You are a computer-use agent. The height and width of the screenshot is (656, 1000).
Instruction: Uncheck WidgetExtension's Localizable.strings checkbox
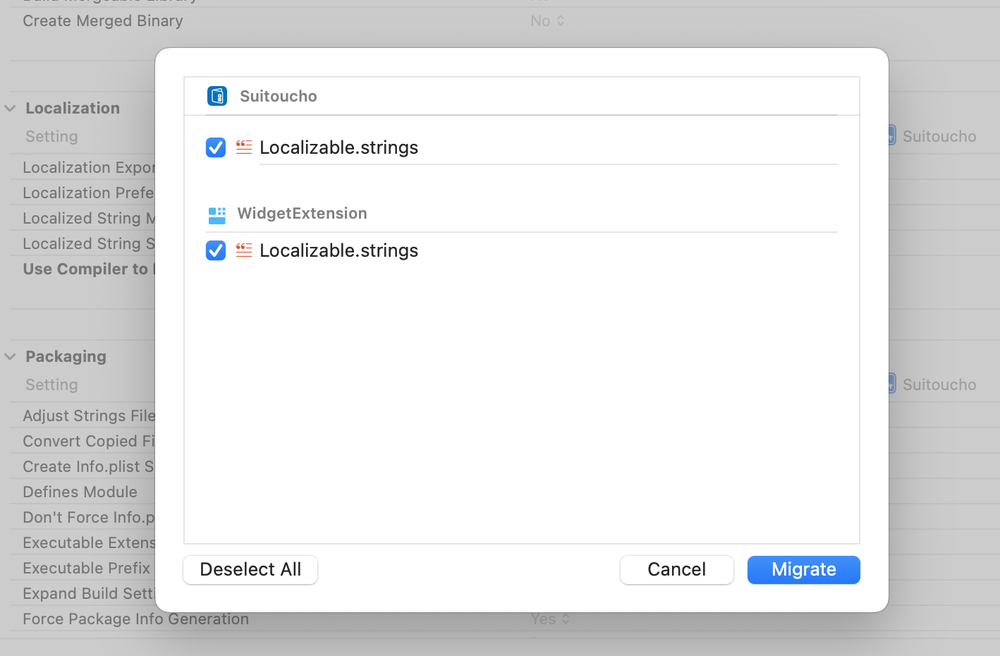tap(216, 251)
